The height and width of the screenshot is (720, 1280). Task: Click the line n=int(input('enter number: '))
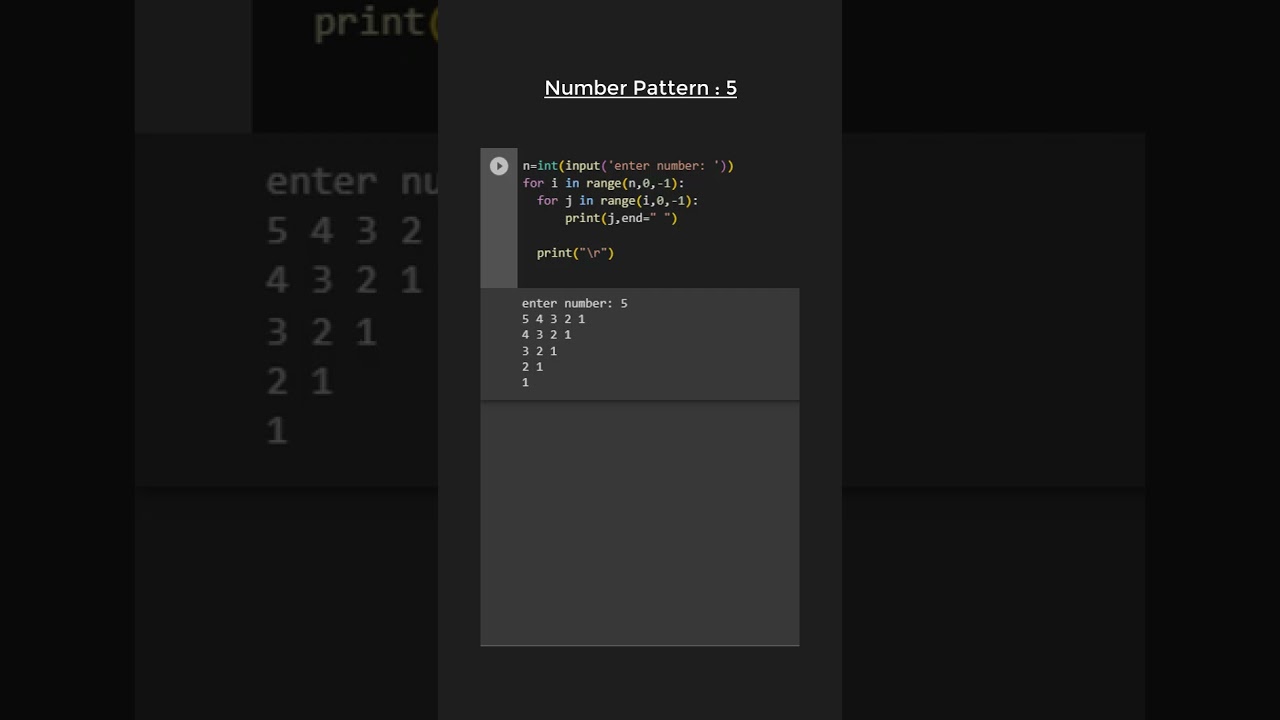[x=628, y=166]
